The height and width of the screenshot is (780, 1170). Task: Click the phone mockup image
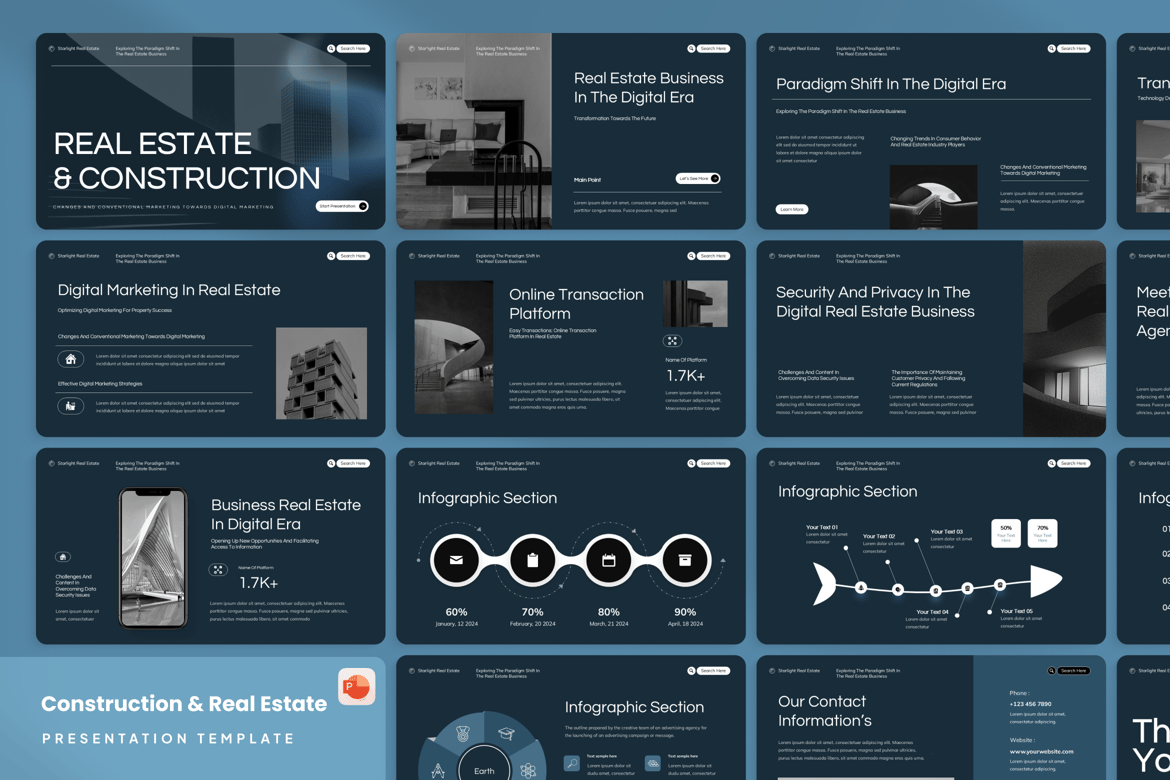[154, 558]
